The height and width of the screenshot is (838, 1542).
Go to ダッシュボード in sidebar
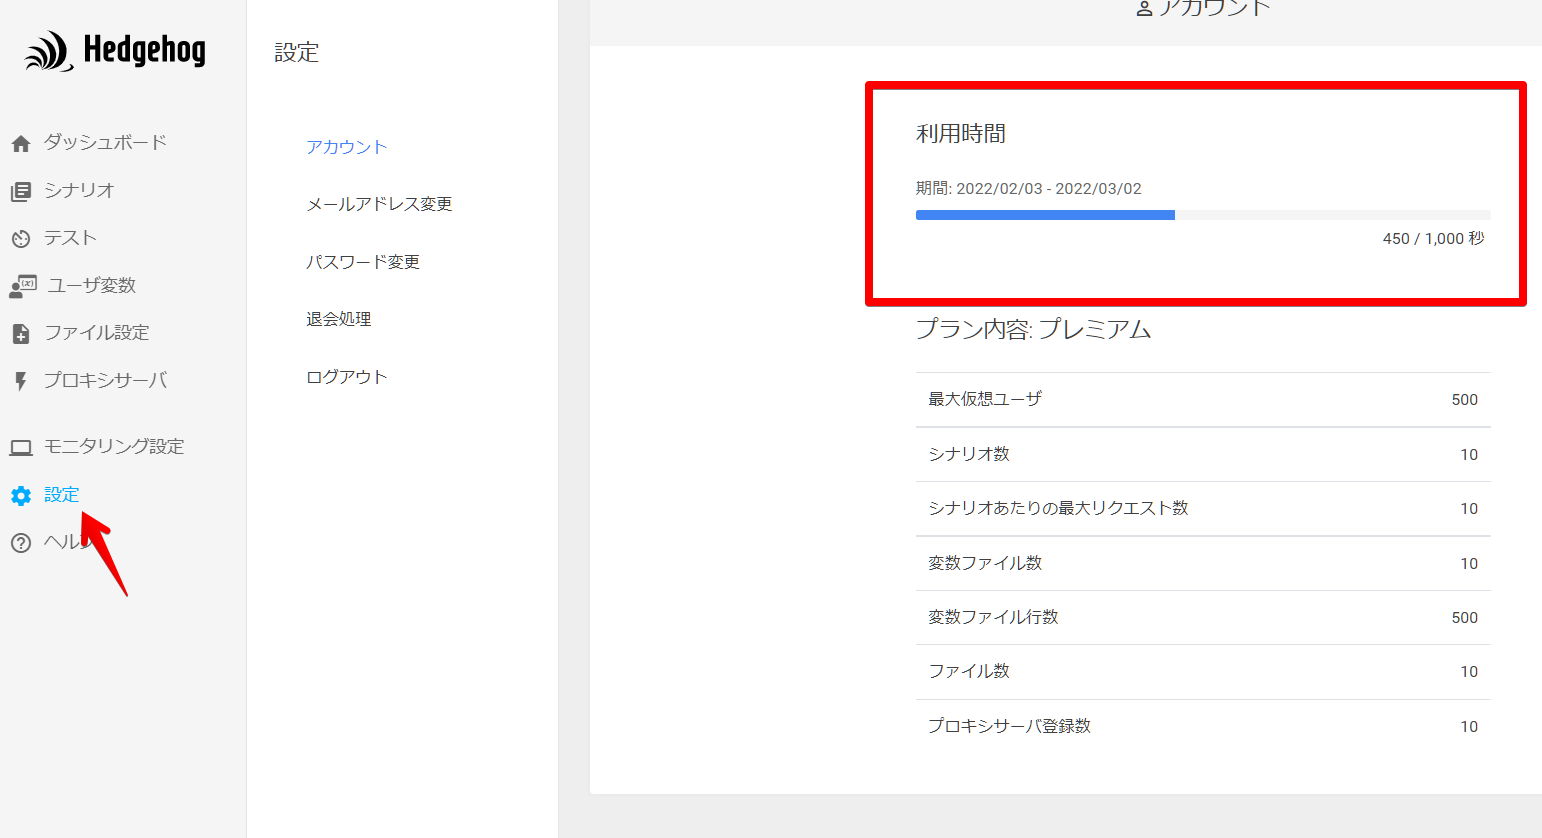[x=105, y=142]
